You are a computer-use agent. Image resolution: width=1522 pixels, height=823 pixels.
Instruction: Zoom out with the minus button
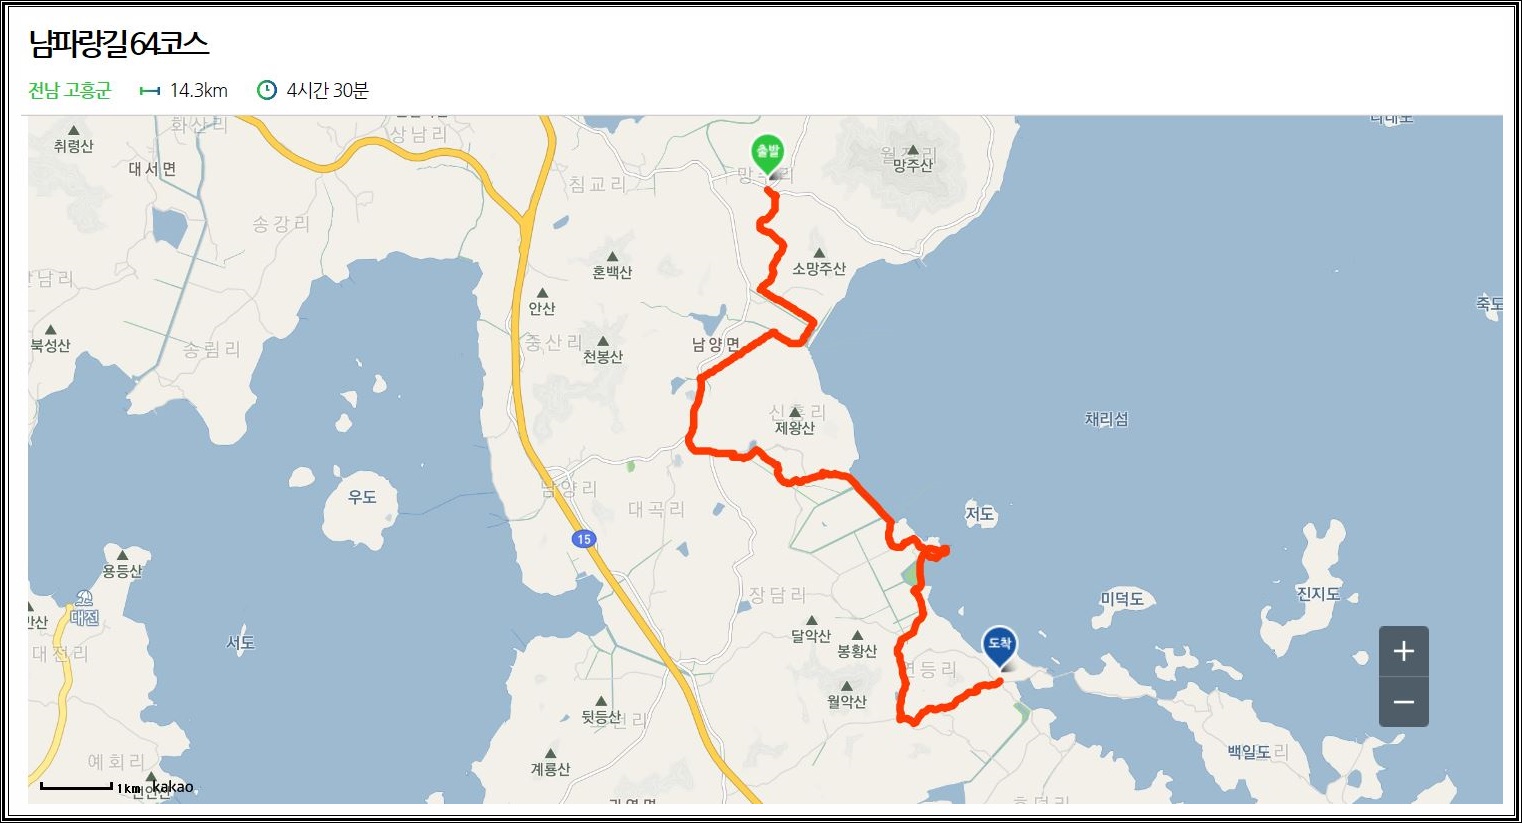(1403, 702)
